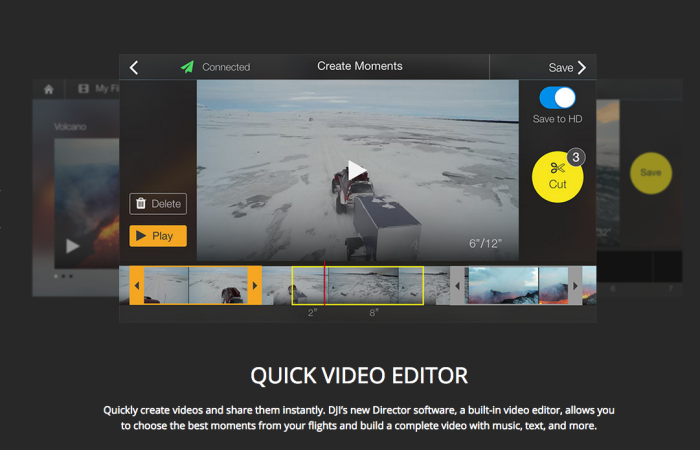Click the right orange handle of first clip
This screenshot has height=450, width=700.
pos(254,285)
